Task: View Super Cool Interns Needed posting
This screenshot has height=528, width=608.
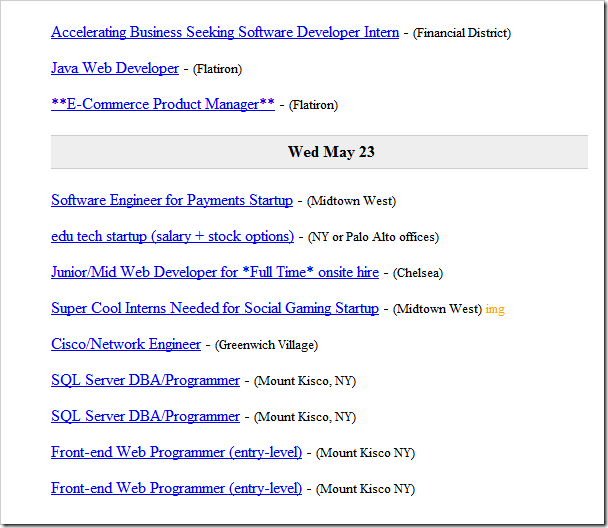Action: point(215,308)
